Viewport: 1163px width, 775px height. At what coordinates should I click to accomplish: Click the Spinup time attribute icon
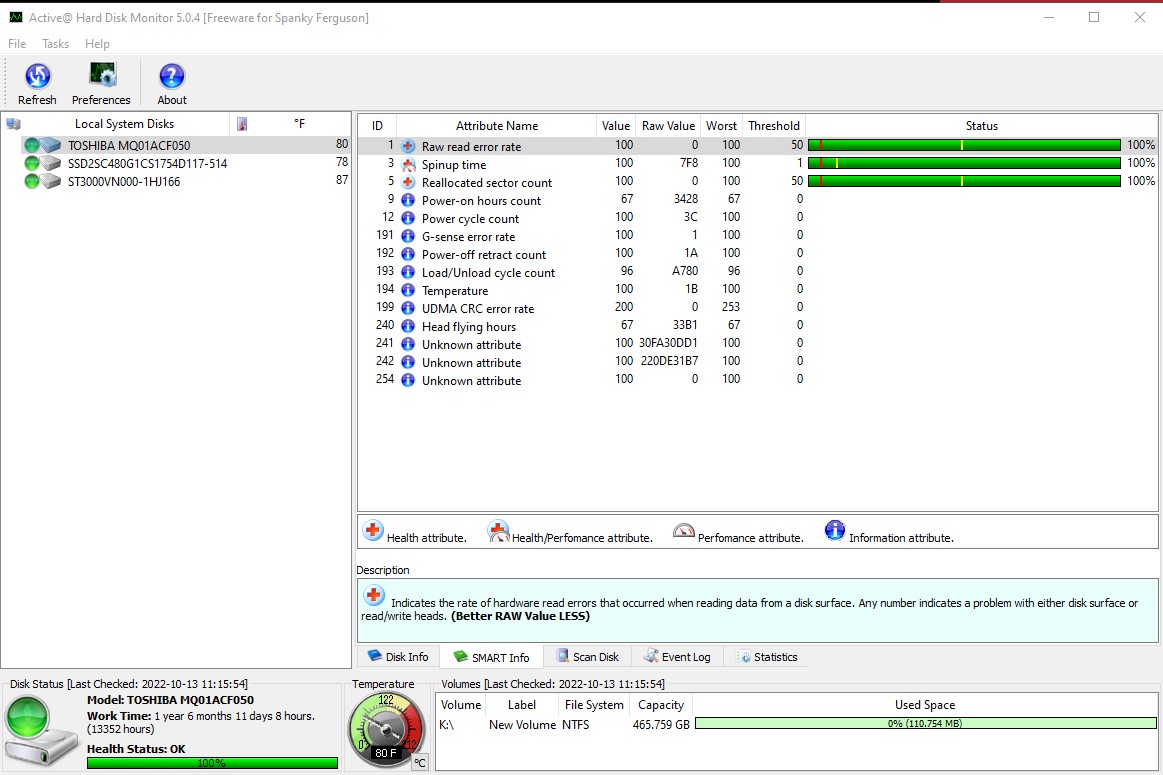[408, 164]
